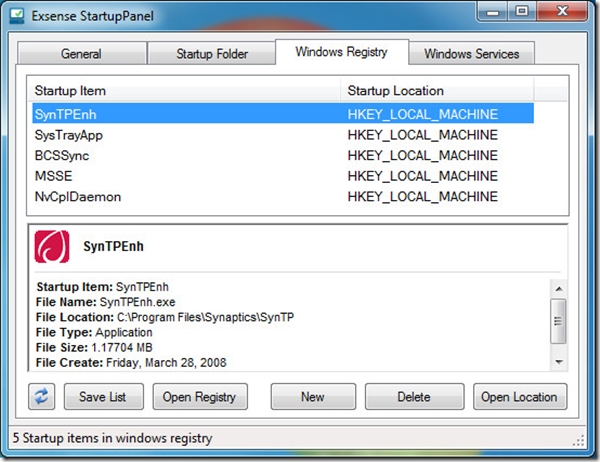Click the red SynTPEnh application icon
600x462 pixels.
[52, 247]
